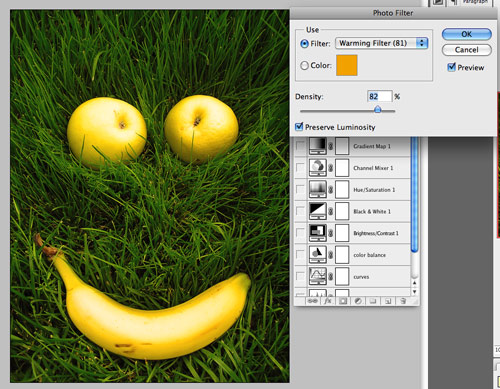500x389 pixels.
Task: Click the delete layer trash icon
Action: coord(403,301)
